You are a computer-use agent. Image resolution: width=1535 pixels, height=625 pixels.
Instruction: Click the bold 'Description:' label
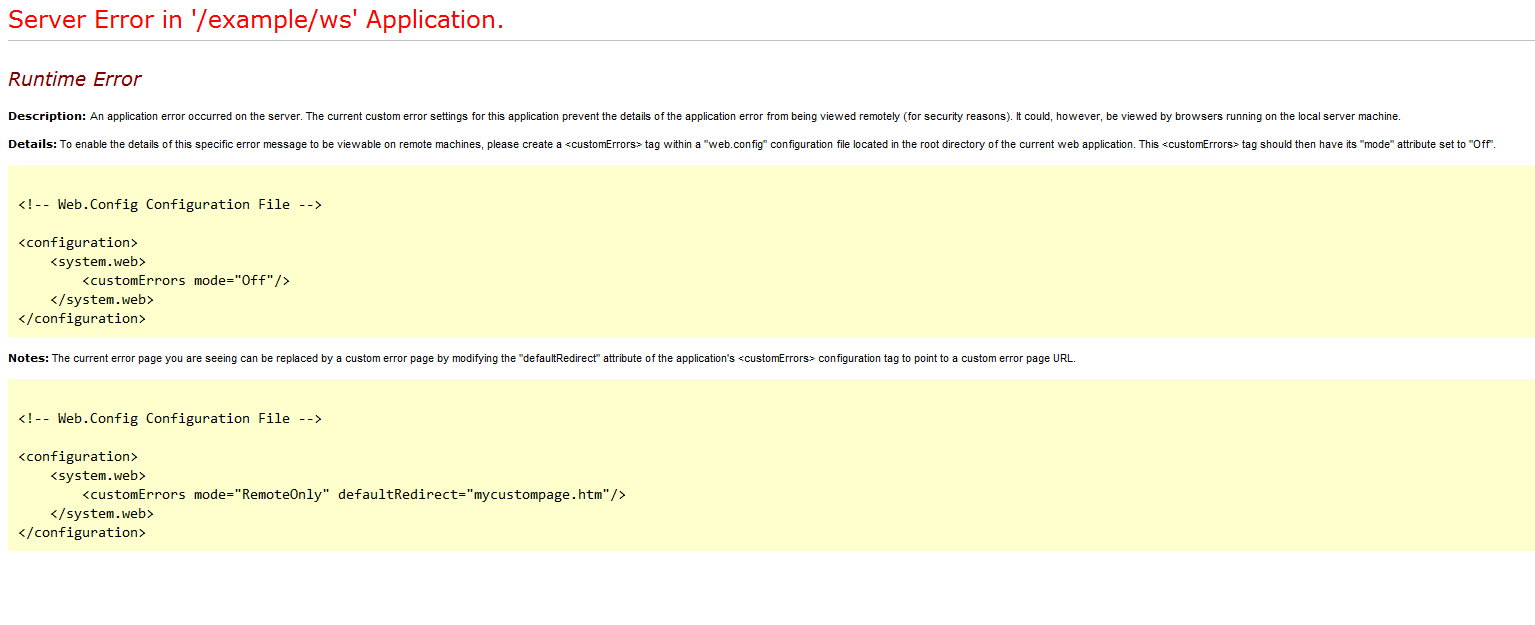47,116
